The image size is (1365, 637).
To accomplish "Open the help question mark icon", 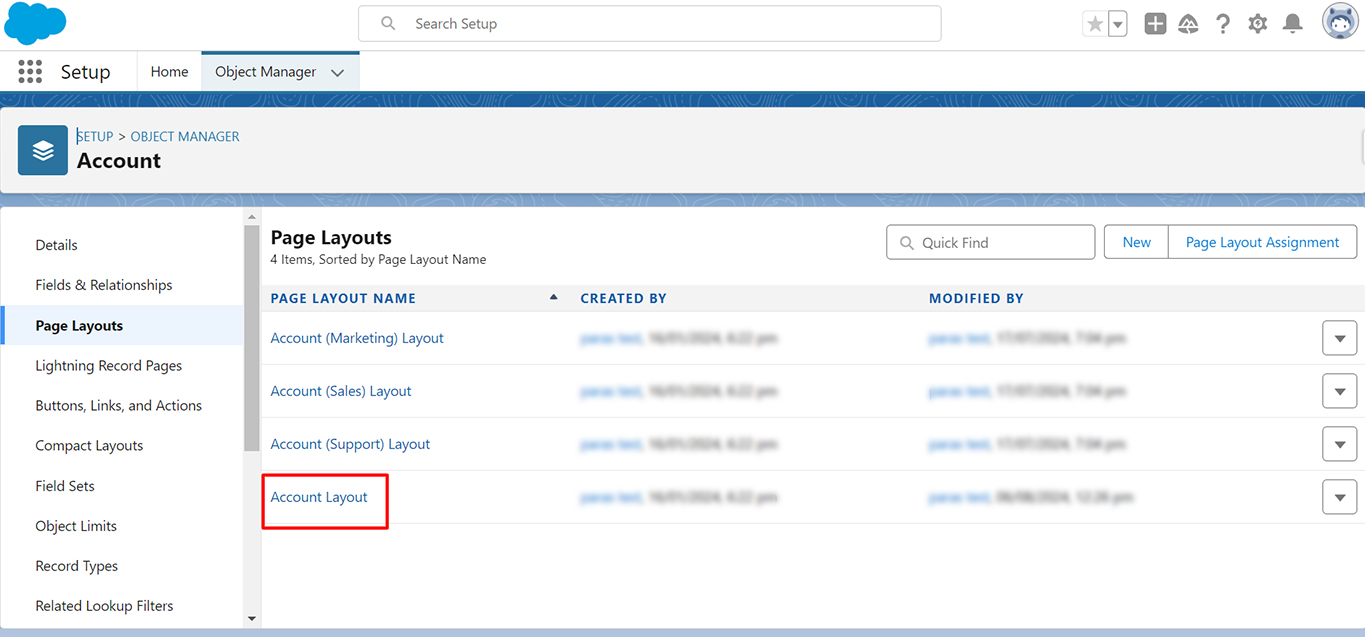I will pos(1223,24).
